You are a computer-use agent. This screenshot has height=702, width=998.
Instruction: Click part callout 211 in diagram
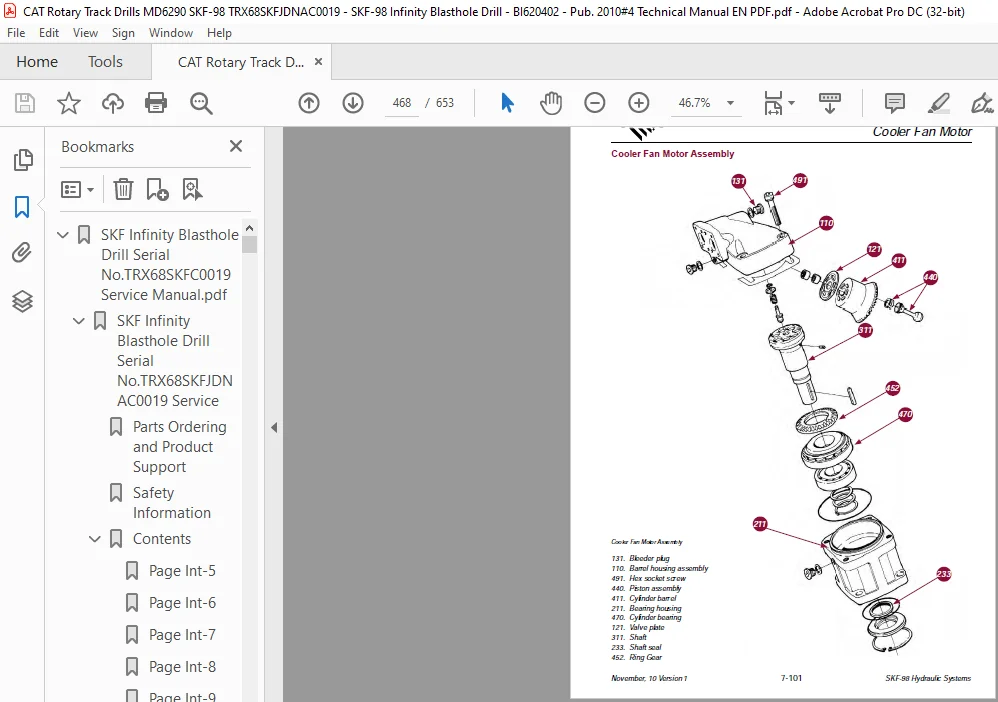(x=760, y=524)
